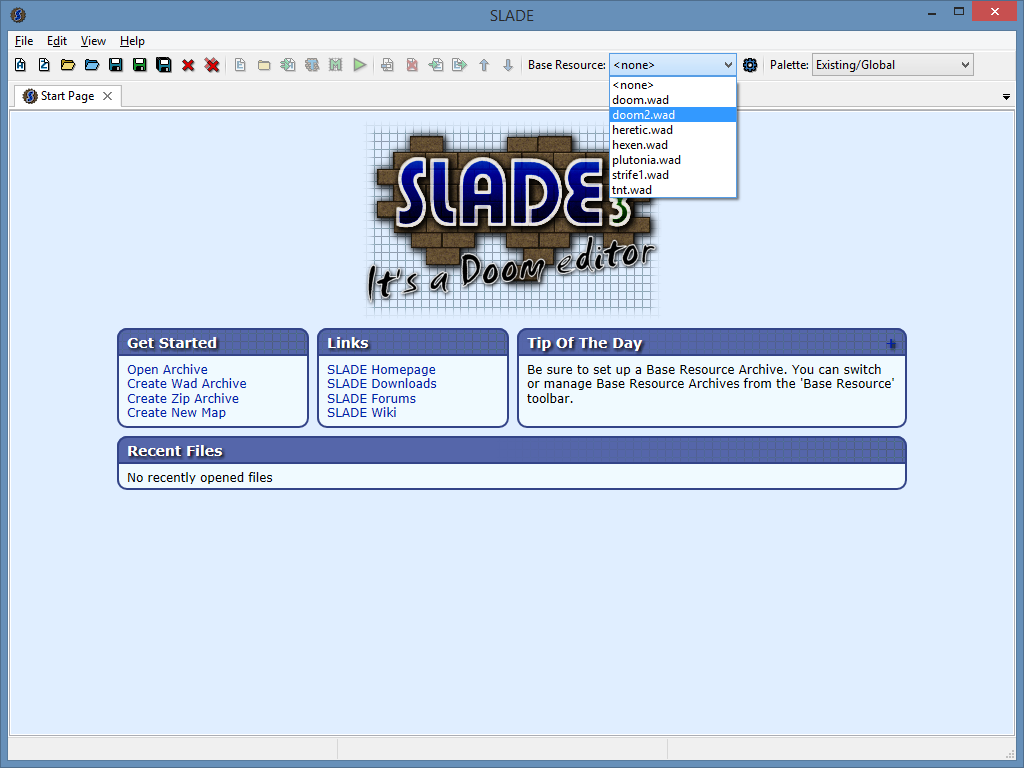This screenshot has width=1024, height=768.
Task: Open the SLADE Downloads link
Action: pos(382,384)
